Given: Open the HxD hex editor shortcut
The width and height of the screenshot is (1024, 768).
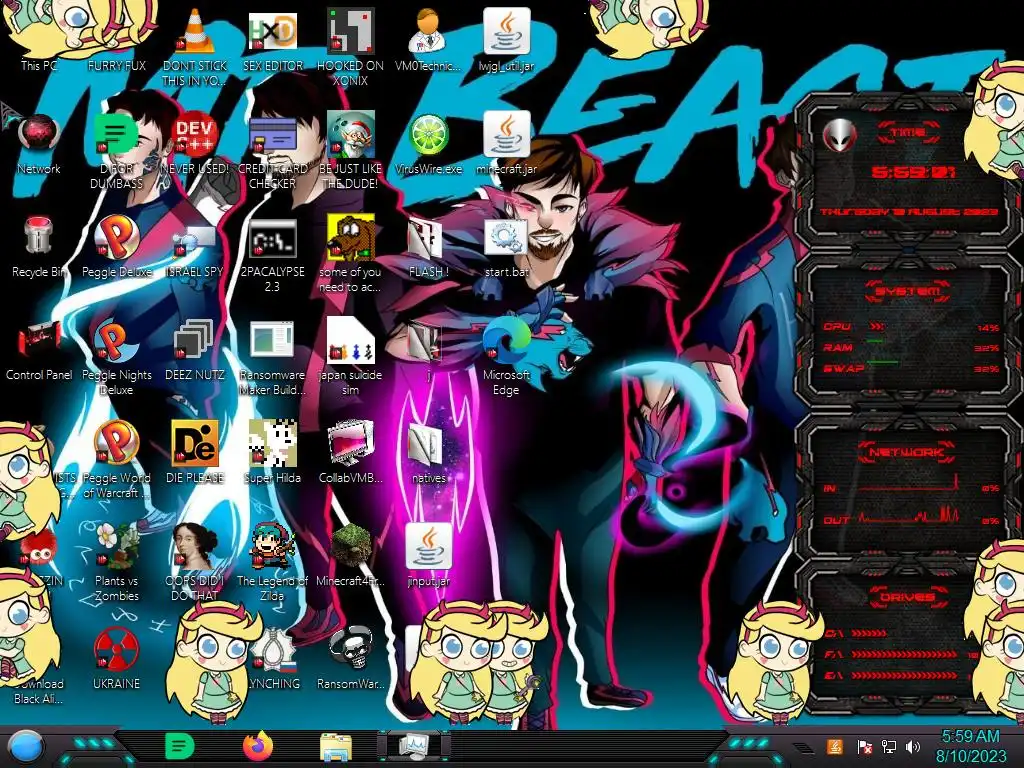Looking at the screenshot, I should tap(272, 39).
